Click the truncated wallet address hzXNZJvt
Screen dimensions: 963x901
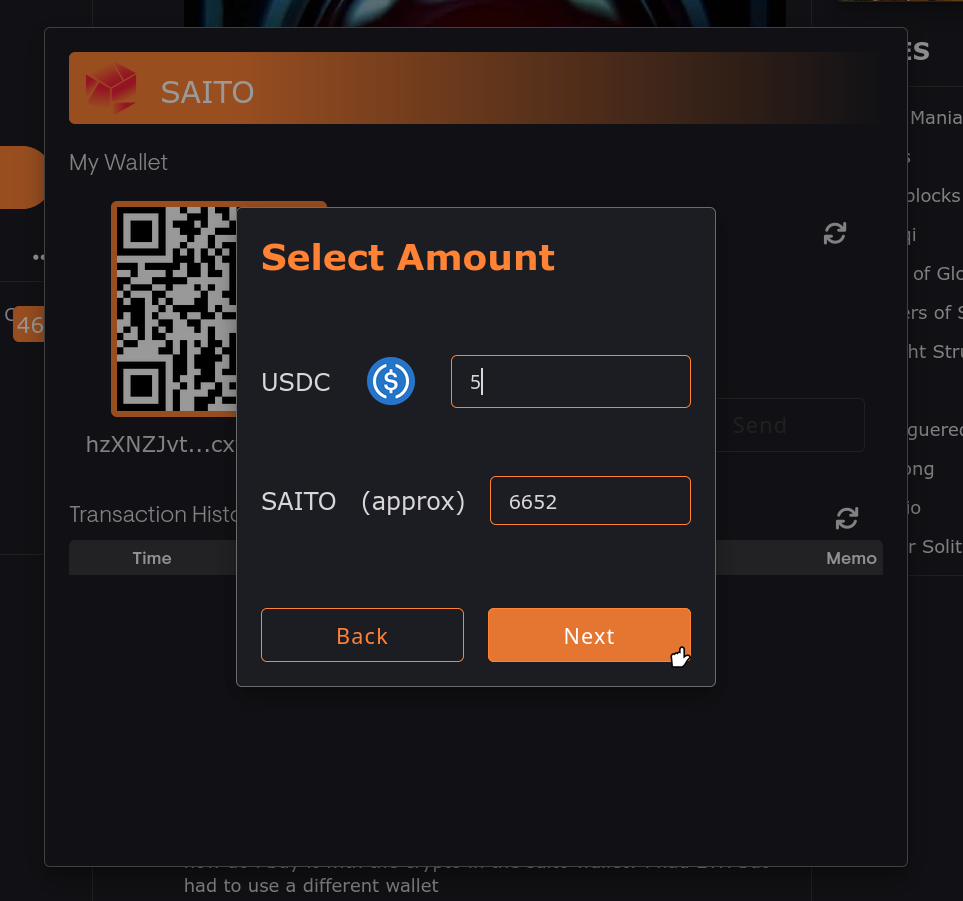(x=160, y=444)
